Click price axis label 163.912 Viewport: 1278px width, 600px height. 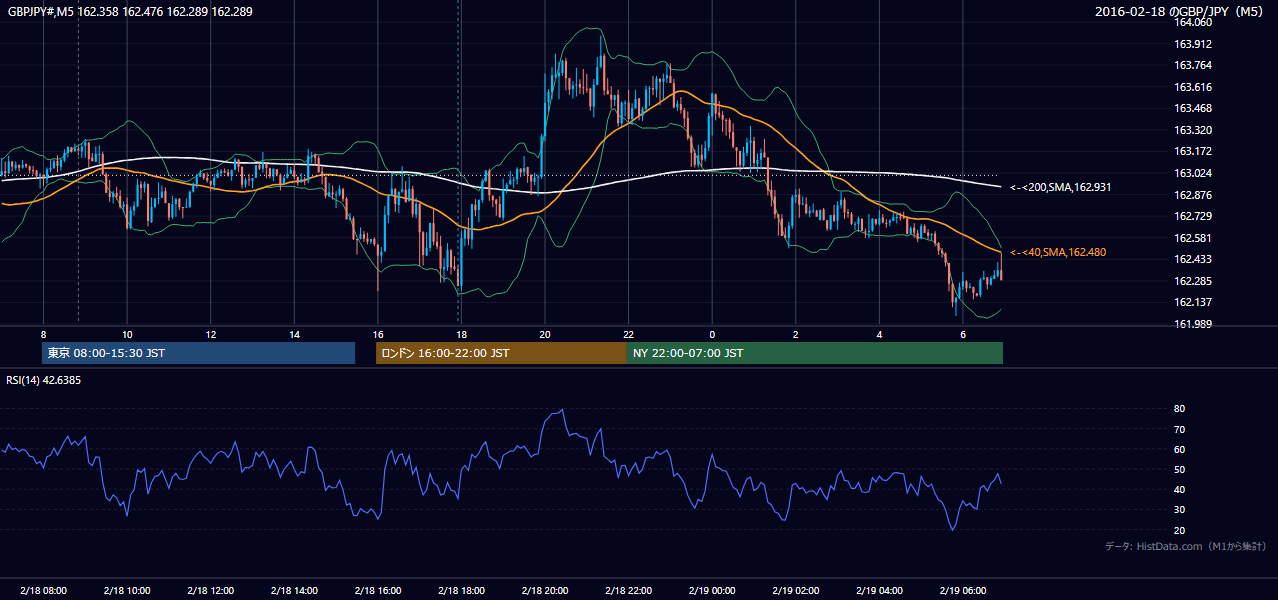pyautogui.click(x=1192, y=44)
